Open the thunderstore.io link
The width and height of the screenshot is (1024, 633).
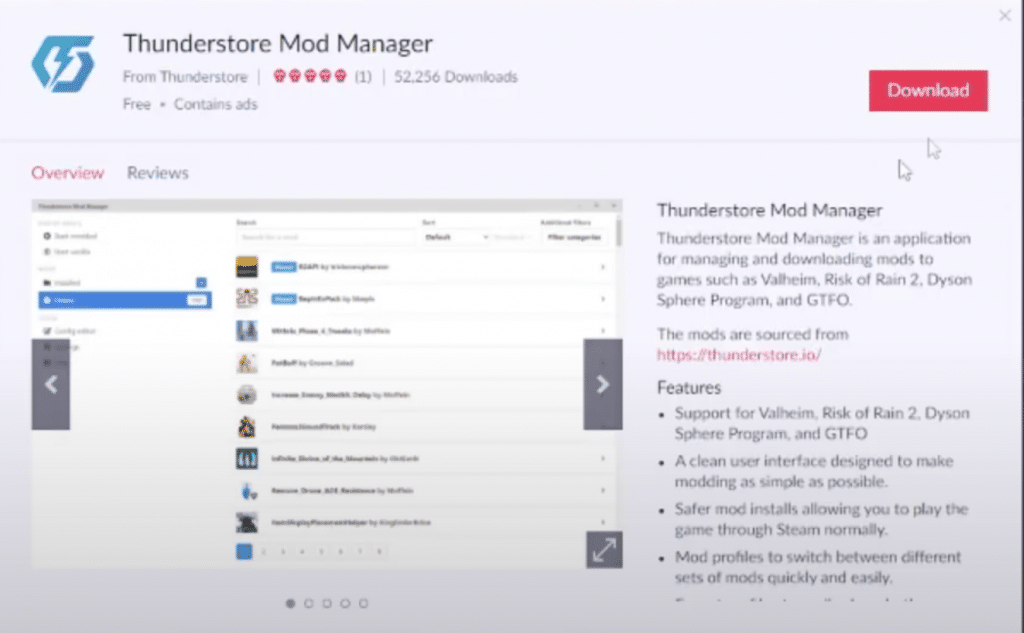click(738, 354)
